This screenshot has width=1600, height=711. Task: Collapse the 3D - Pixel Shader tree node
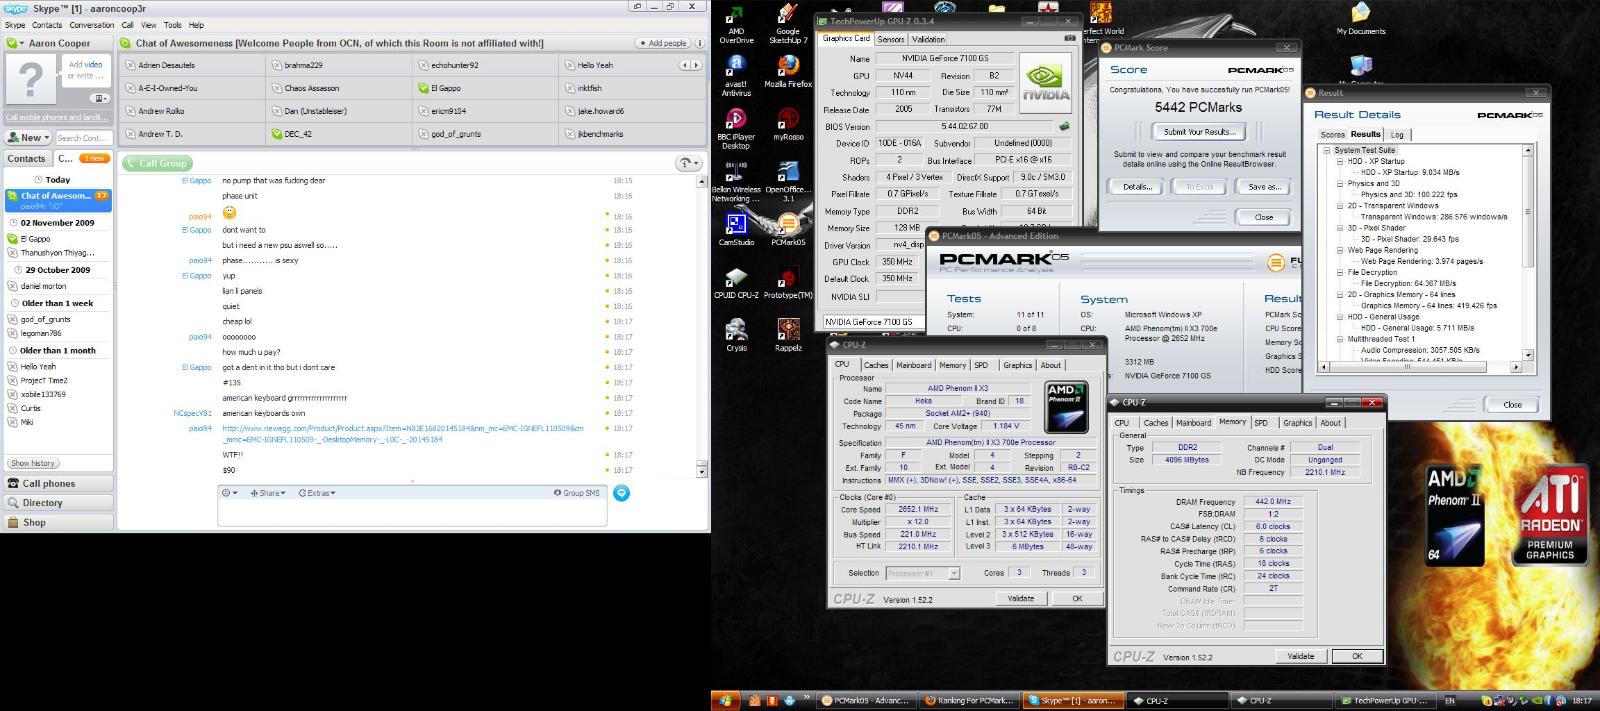pyautogui.click(x=1340, y=228)
